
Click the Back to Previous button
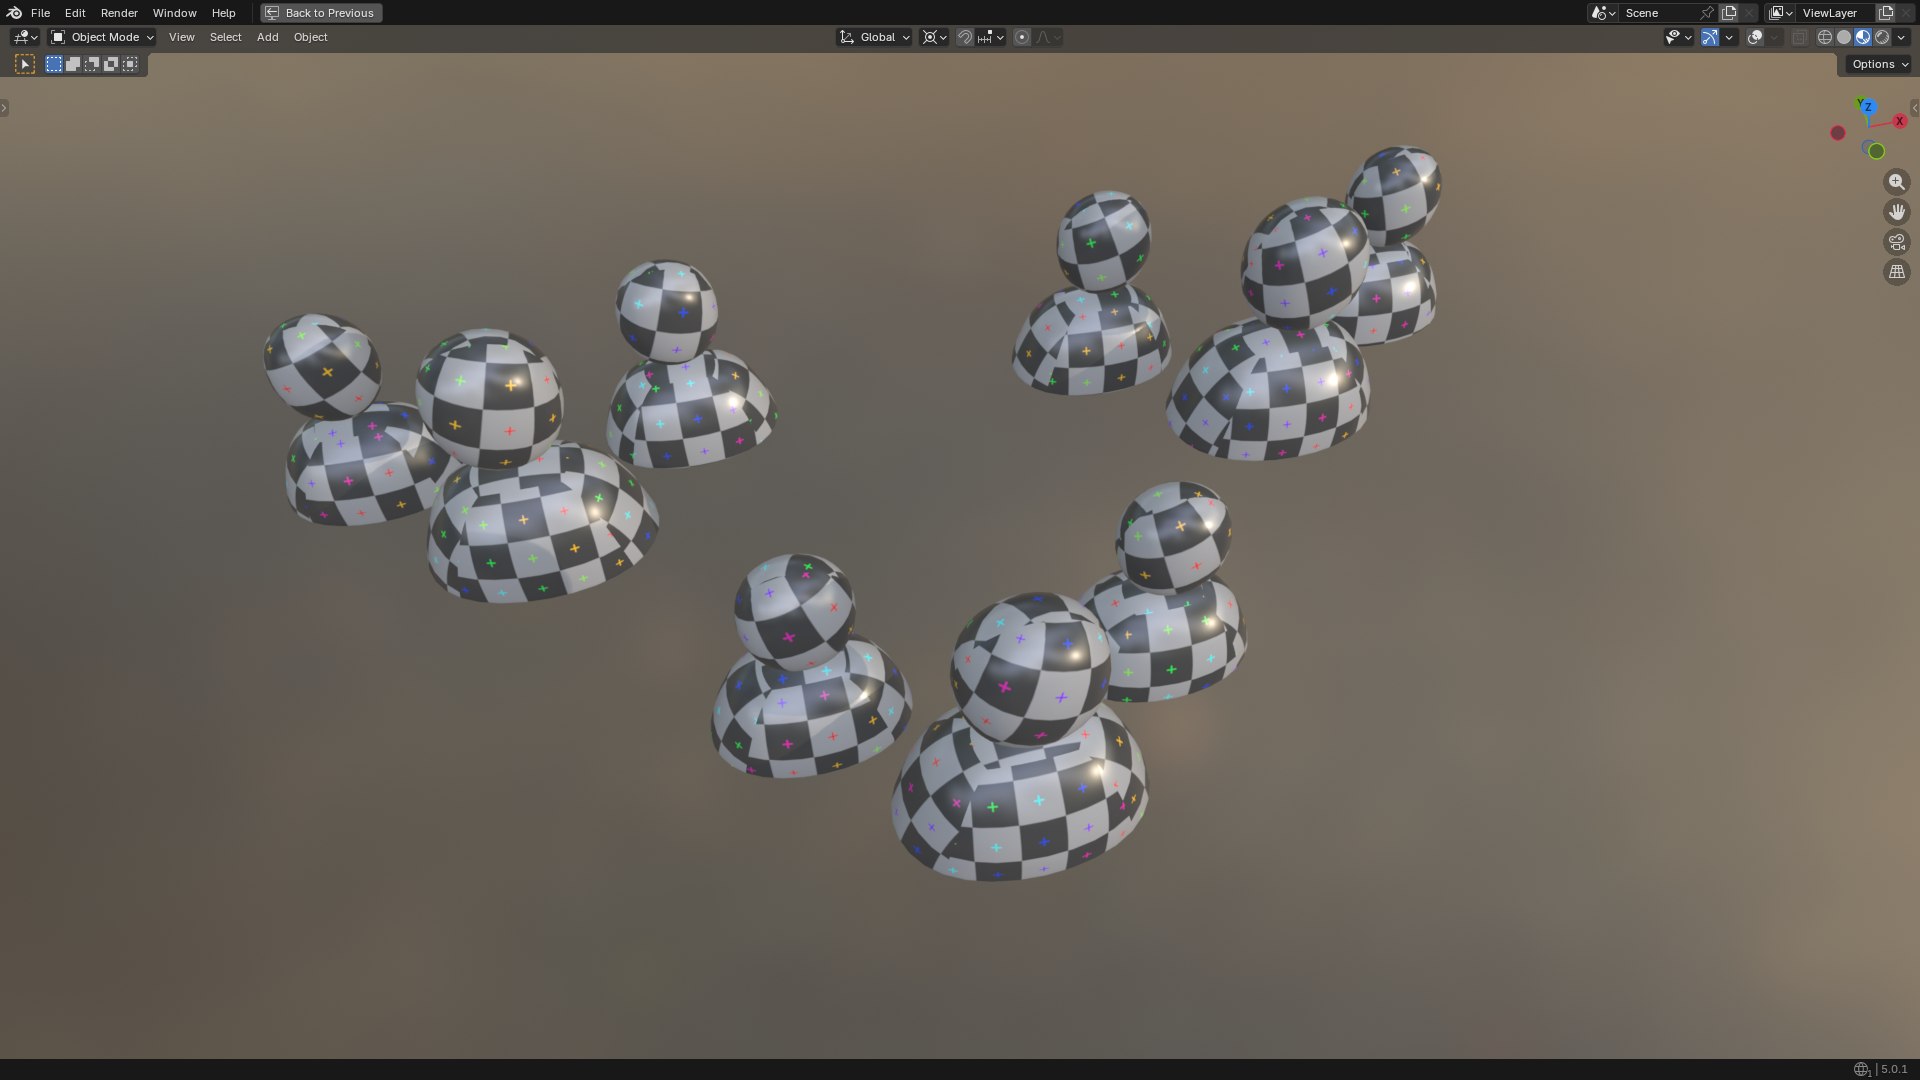pos(321,13)
